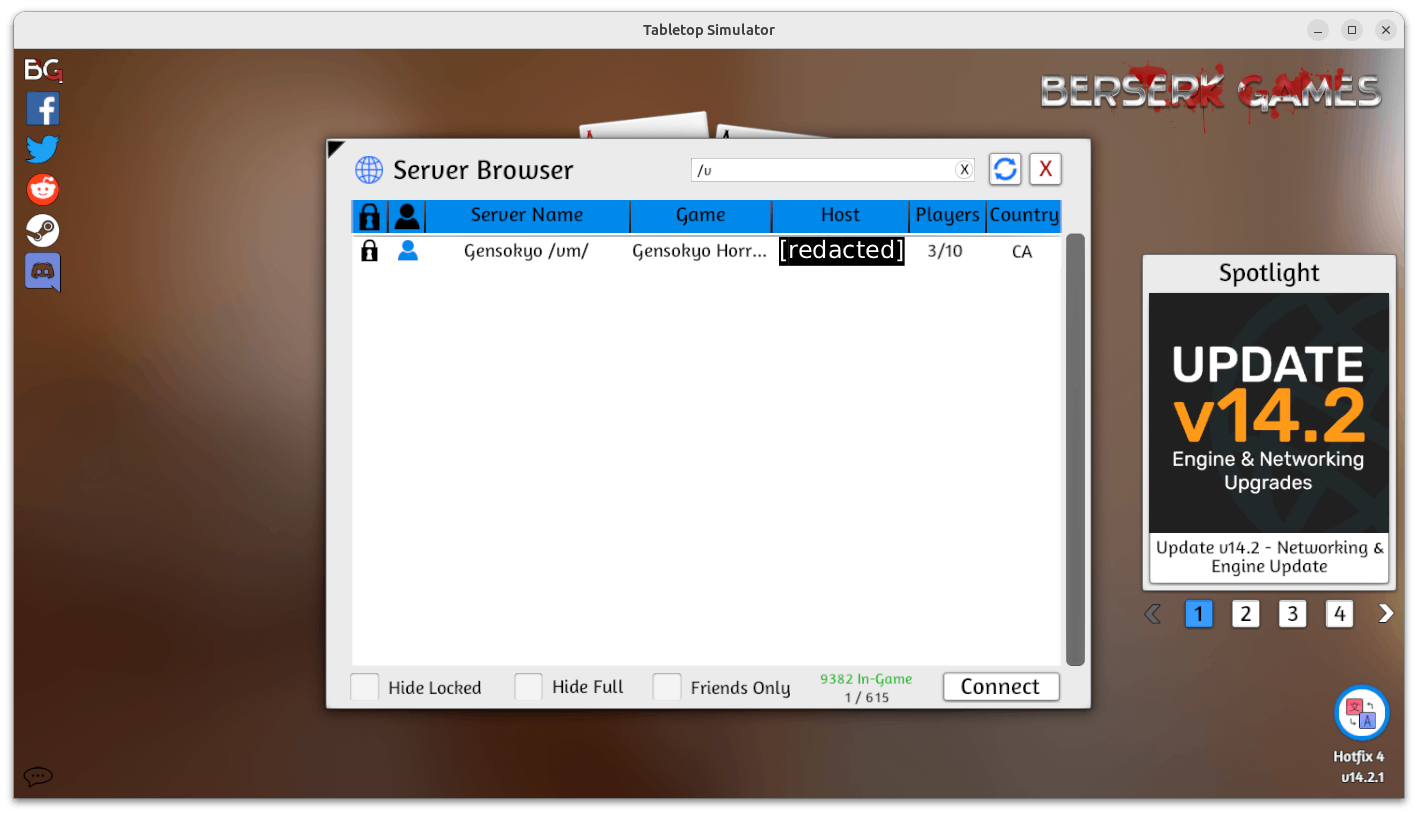This screenshot has height=815, width=1418.
Task: Click the corner triangle of Server Browser
Action: [335, 148]
